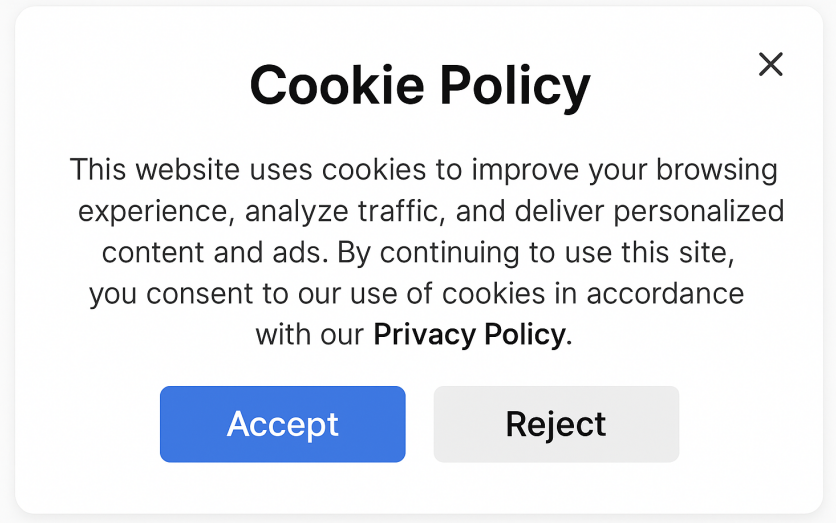The height and width of the screenshot is (523, 836).
Task: Choose the blue Accept button
Action: pos(283,424)
